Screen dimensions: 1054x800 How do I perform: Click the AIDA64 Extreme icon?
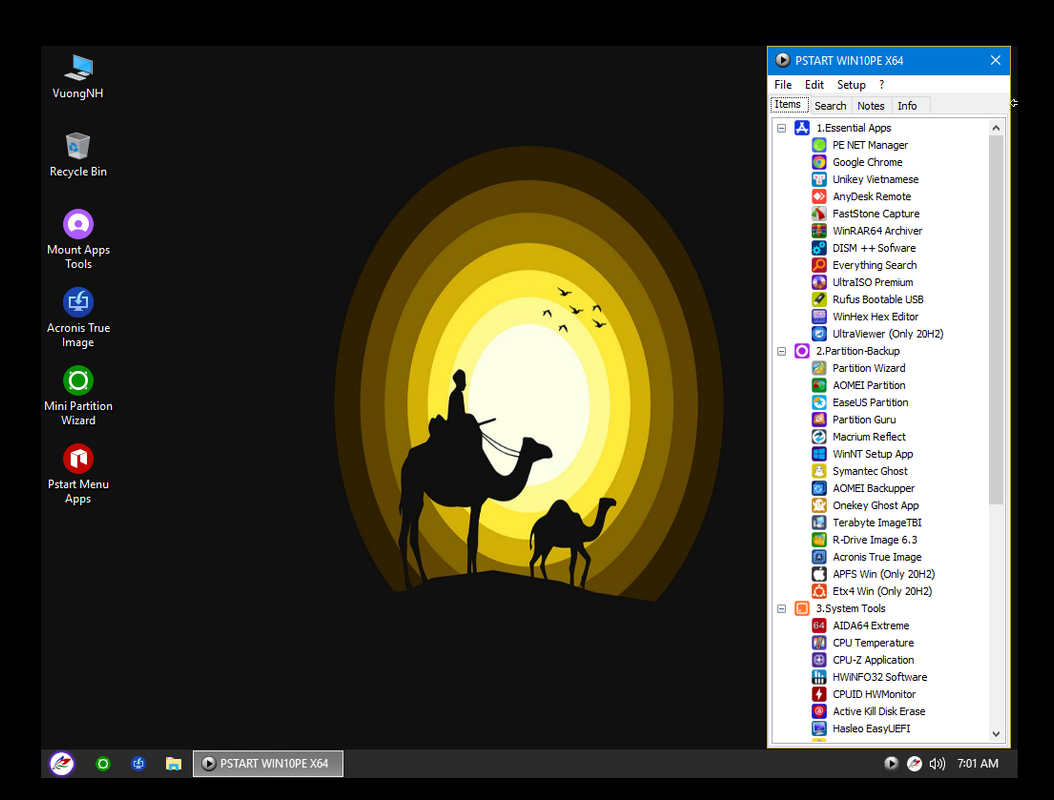[819, 625]
